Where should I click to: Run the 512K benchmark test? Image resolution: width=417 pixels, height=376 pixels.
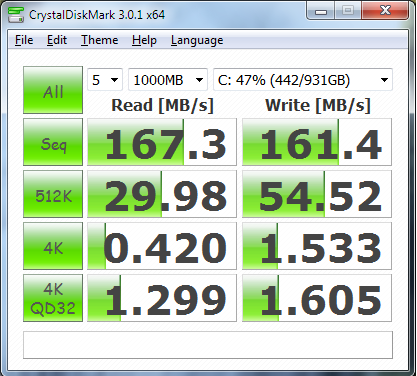tap(53, 194)
